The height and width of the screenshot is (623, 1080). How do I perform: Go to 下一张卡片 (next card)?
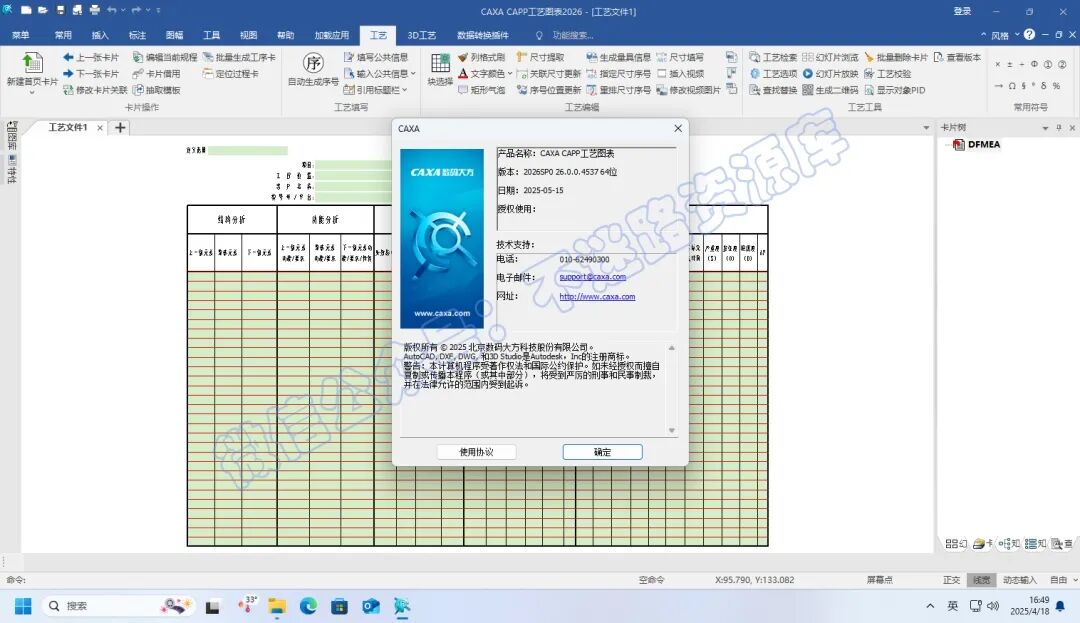(91, 74)
